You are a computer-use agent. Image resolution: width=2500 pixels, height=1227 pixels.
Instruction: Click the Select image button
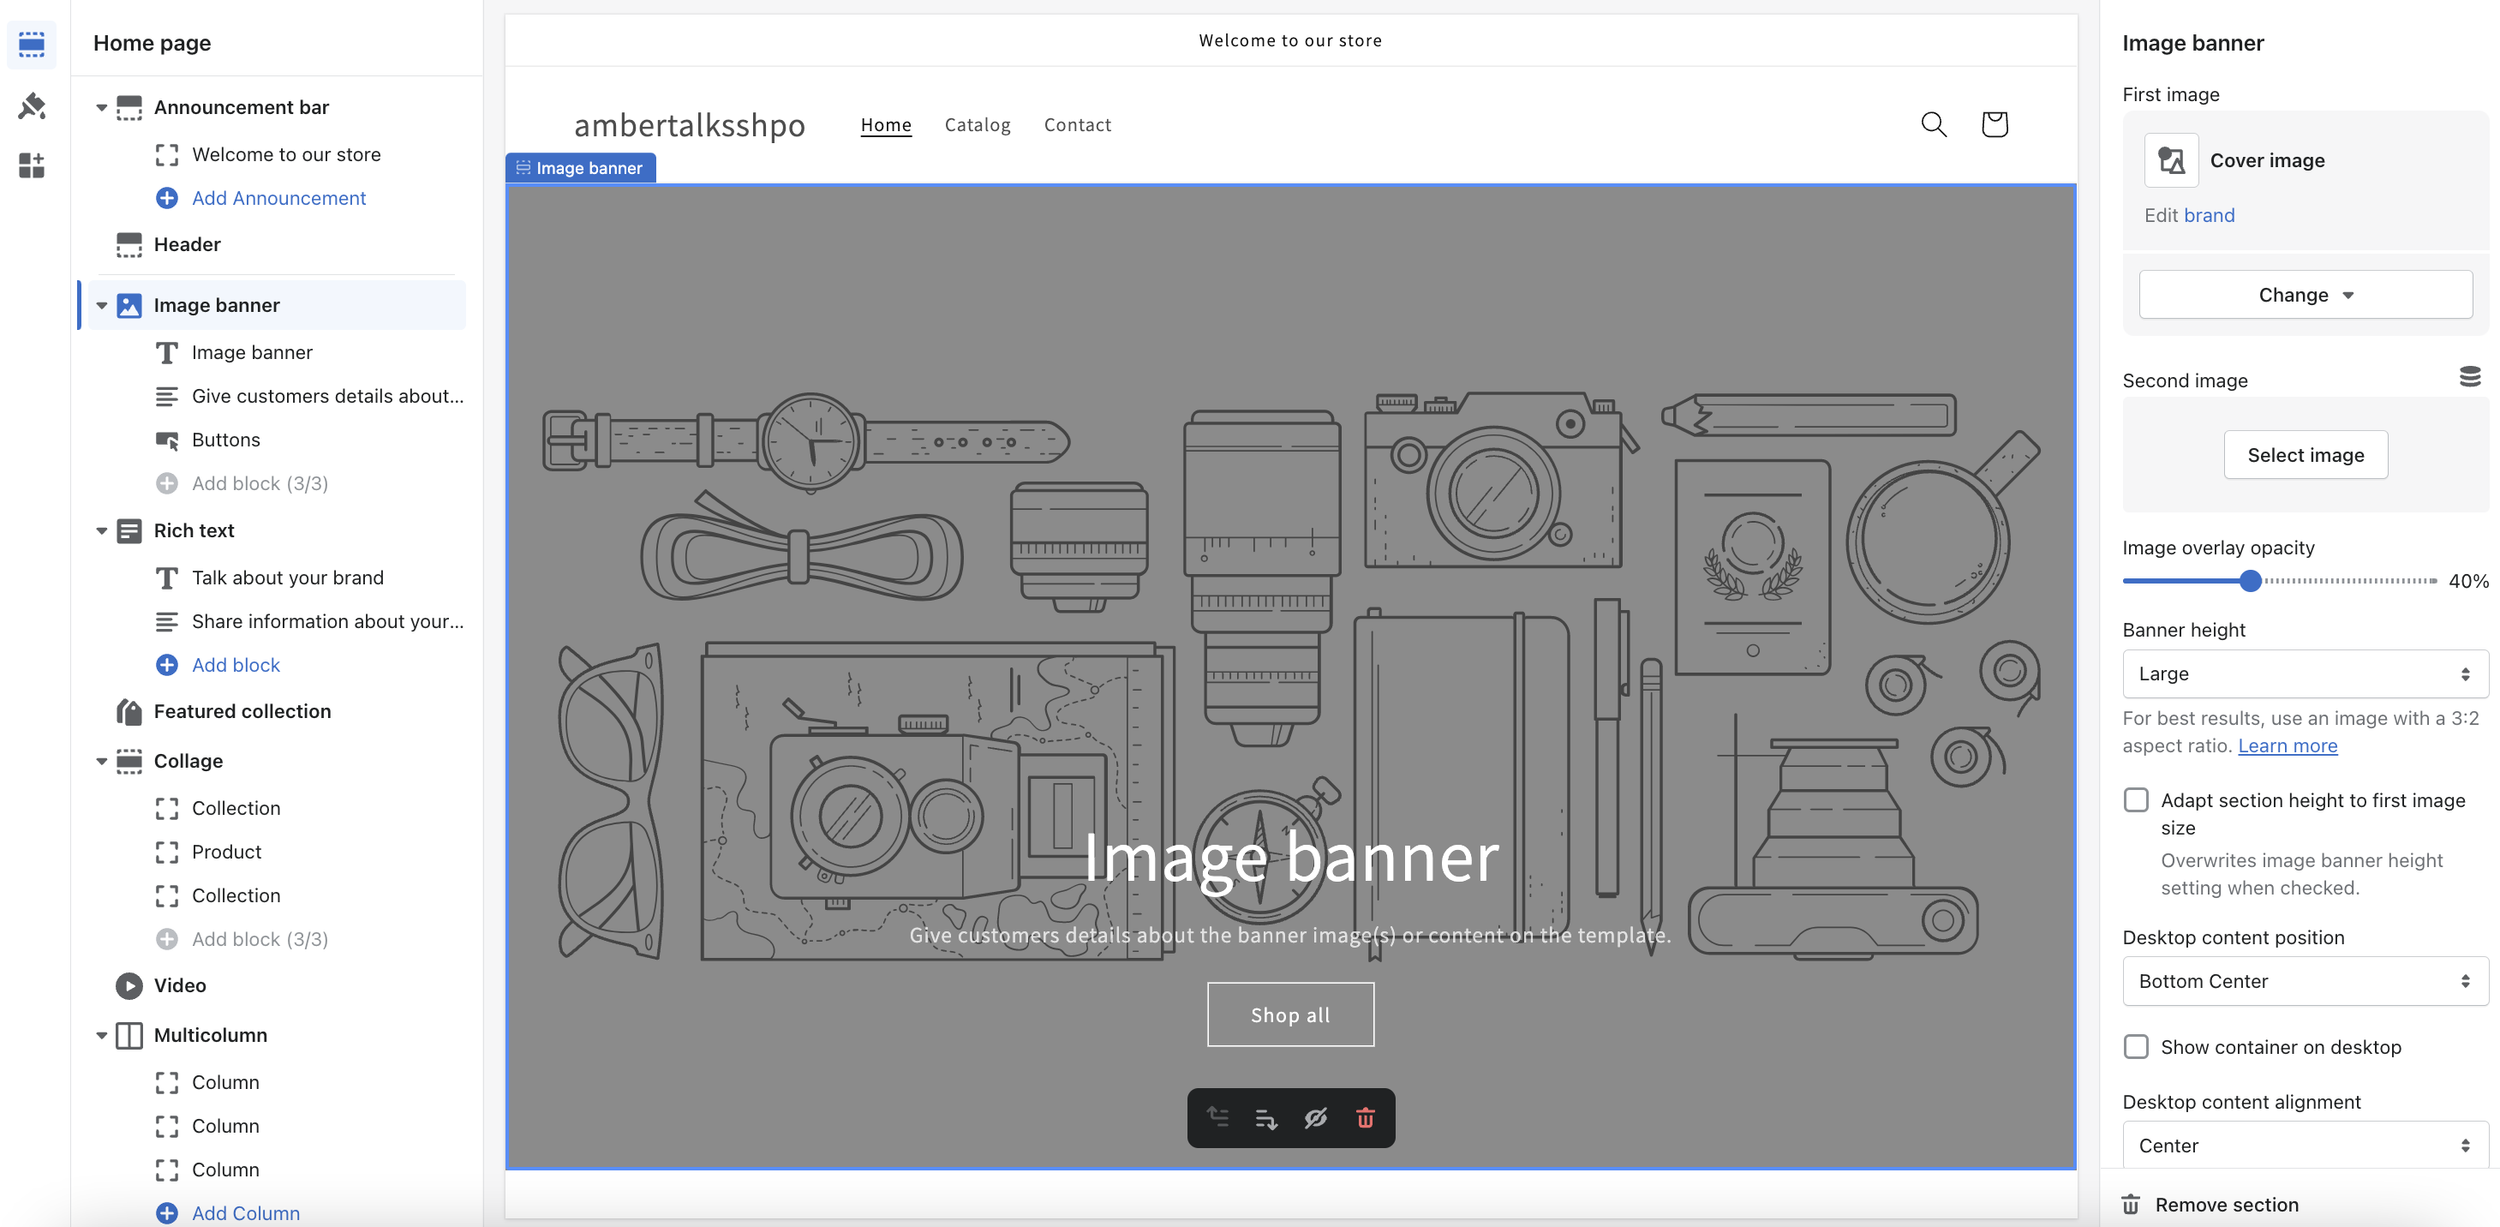coord(2305,455)
